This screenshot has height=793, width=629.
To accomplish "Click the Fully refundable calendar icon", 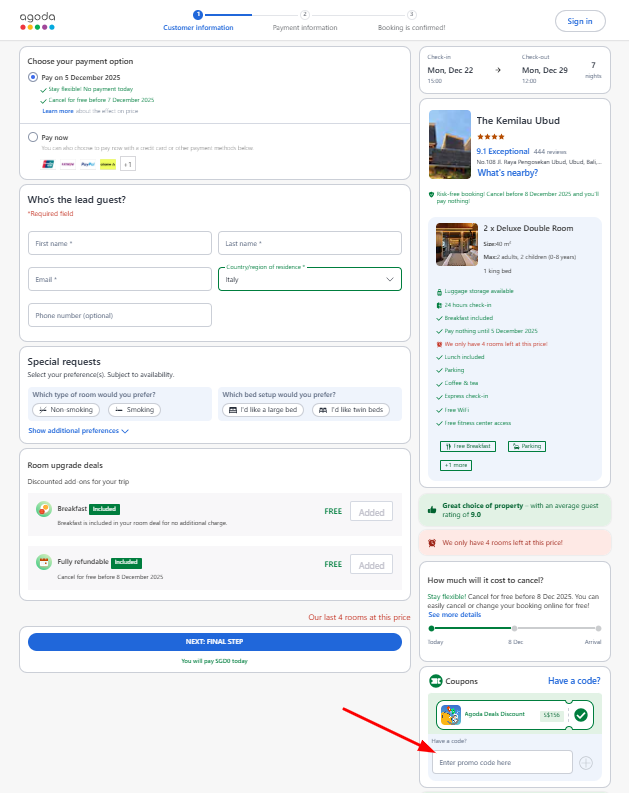I will coord(44,562).
